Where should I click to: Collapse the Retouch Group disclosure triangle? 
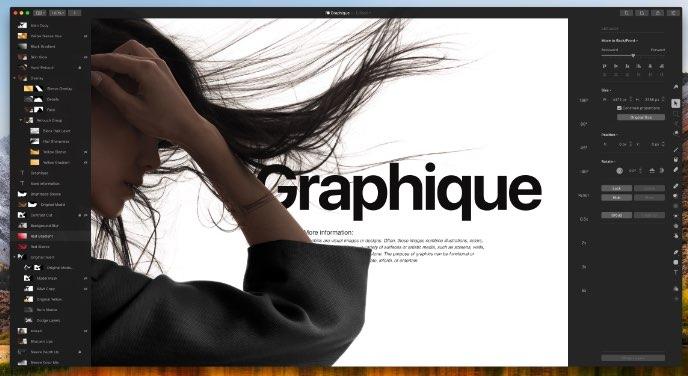tap(21, 120)
